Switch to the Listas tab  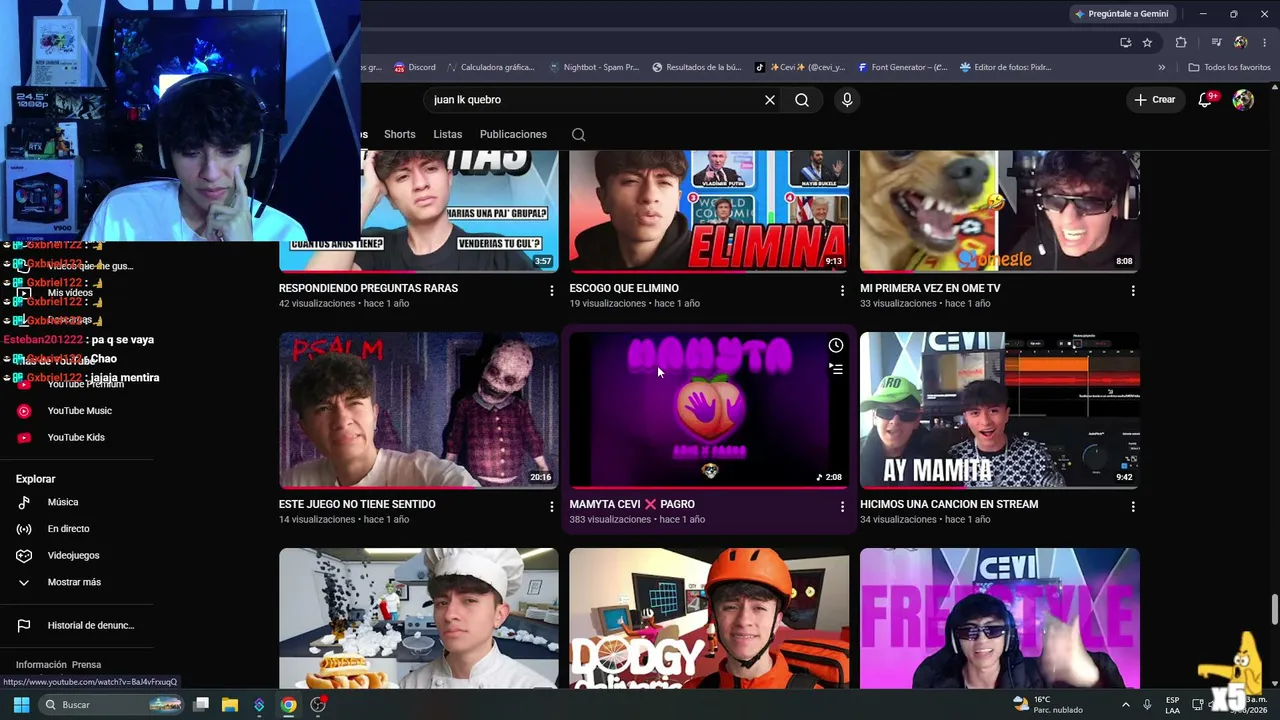pos(448,134)
